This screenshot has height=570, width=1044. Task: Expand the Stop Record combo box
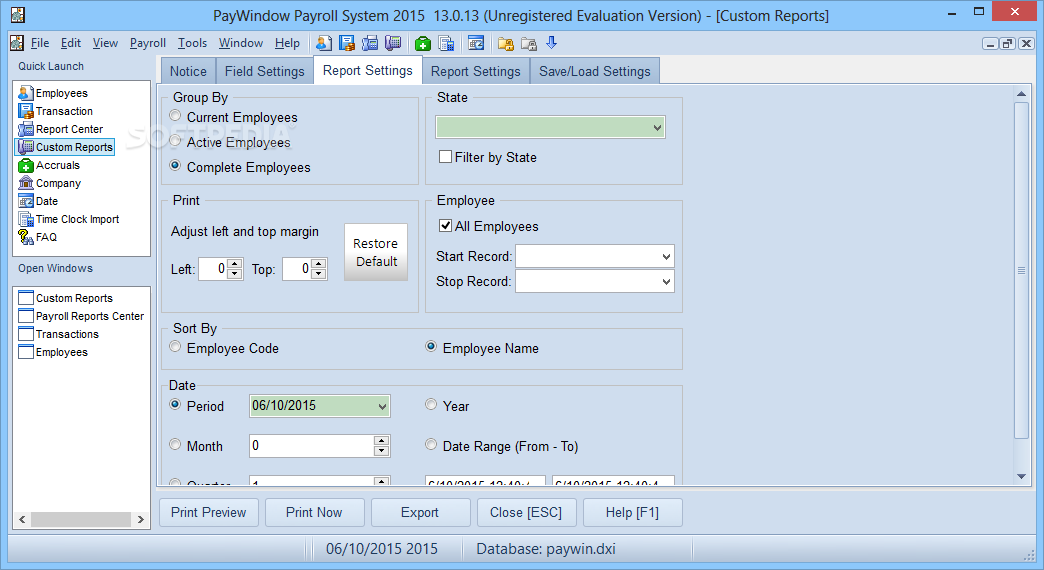click(x=666, y=282)
